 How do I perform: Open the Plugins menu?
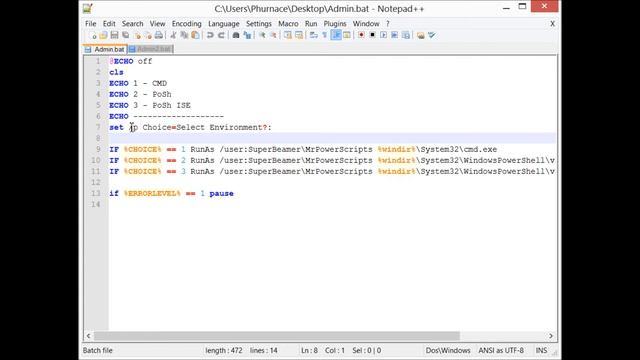pos(335,24)
